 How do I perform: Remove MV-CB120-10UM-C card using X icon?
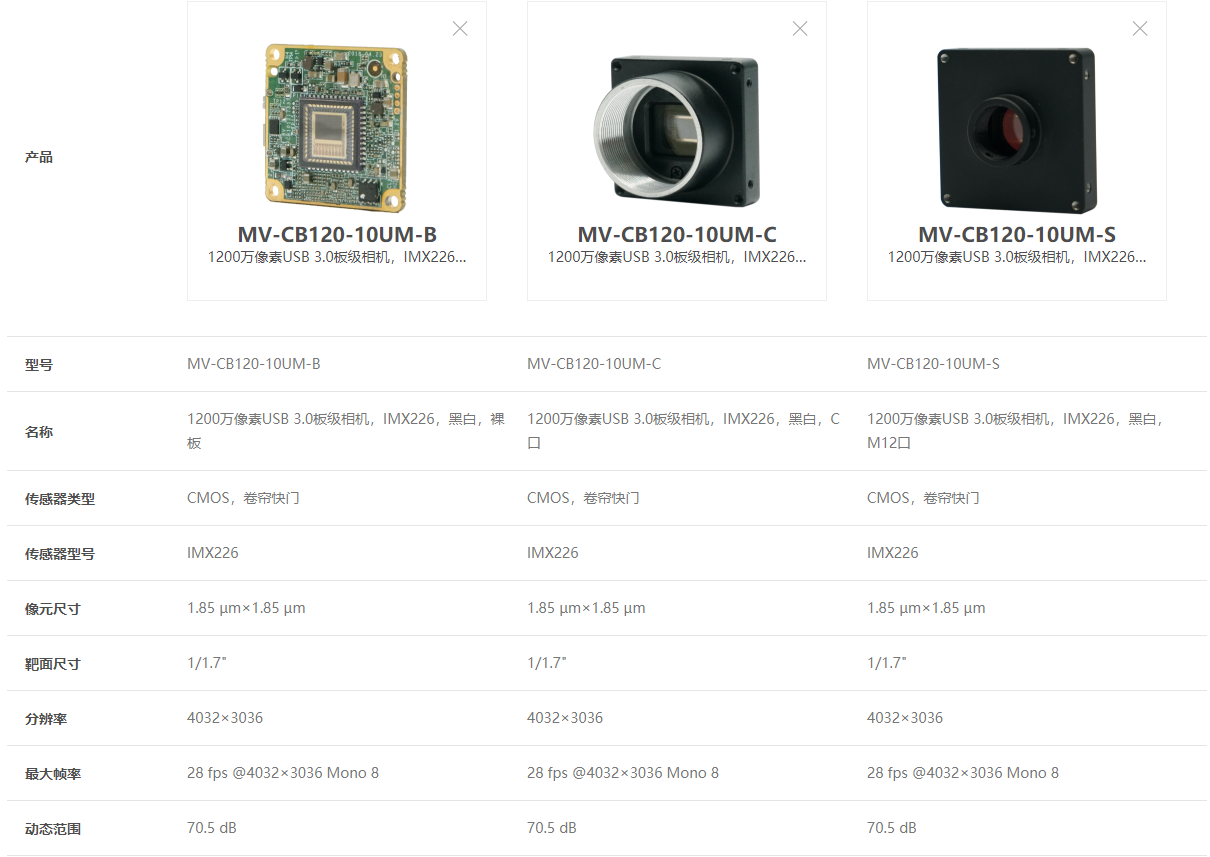pos(800,29)
